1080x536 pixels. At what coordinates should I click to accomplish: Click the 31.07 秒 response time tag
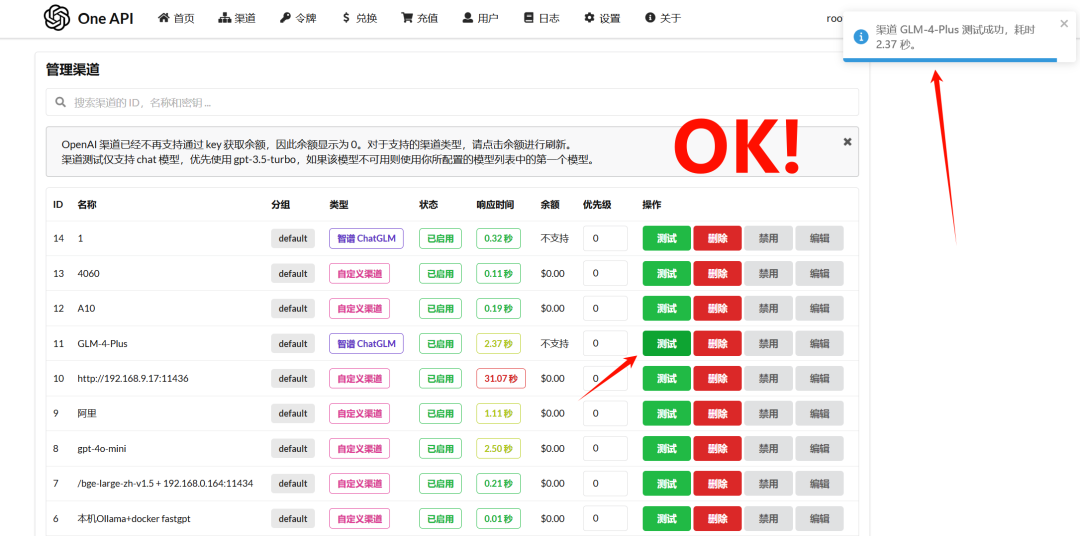(501, 378)
